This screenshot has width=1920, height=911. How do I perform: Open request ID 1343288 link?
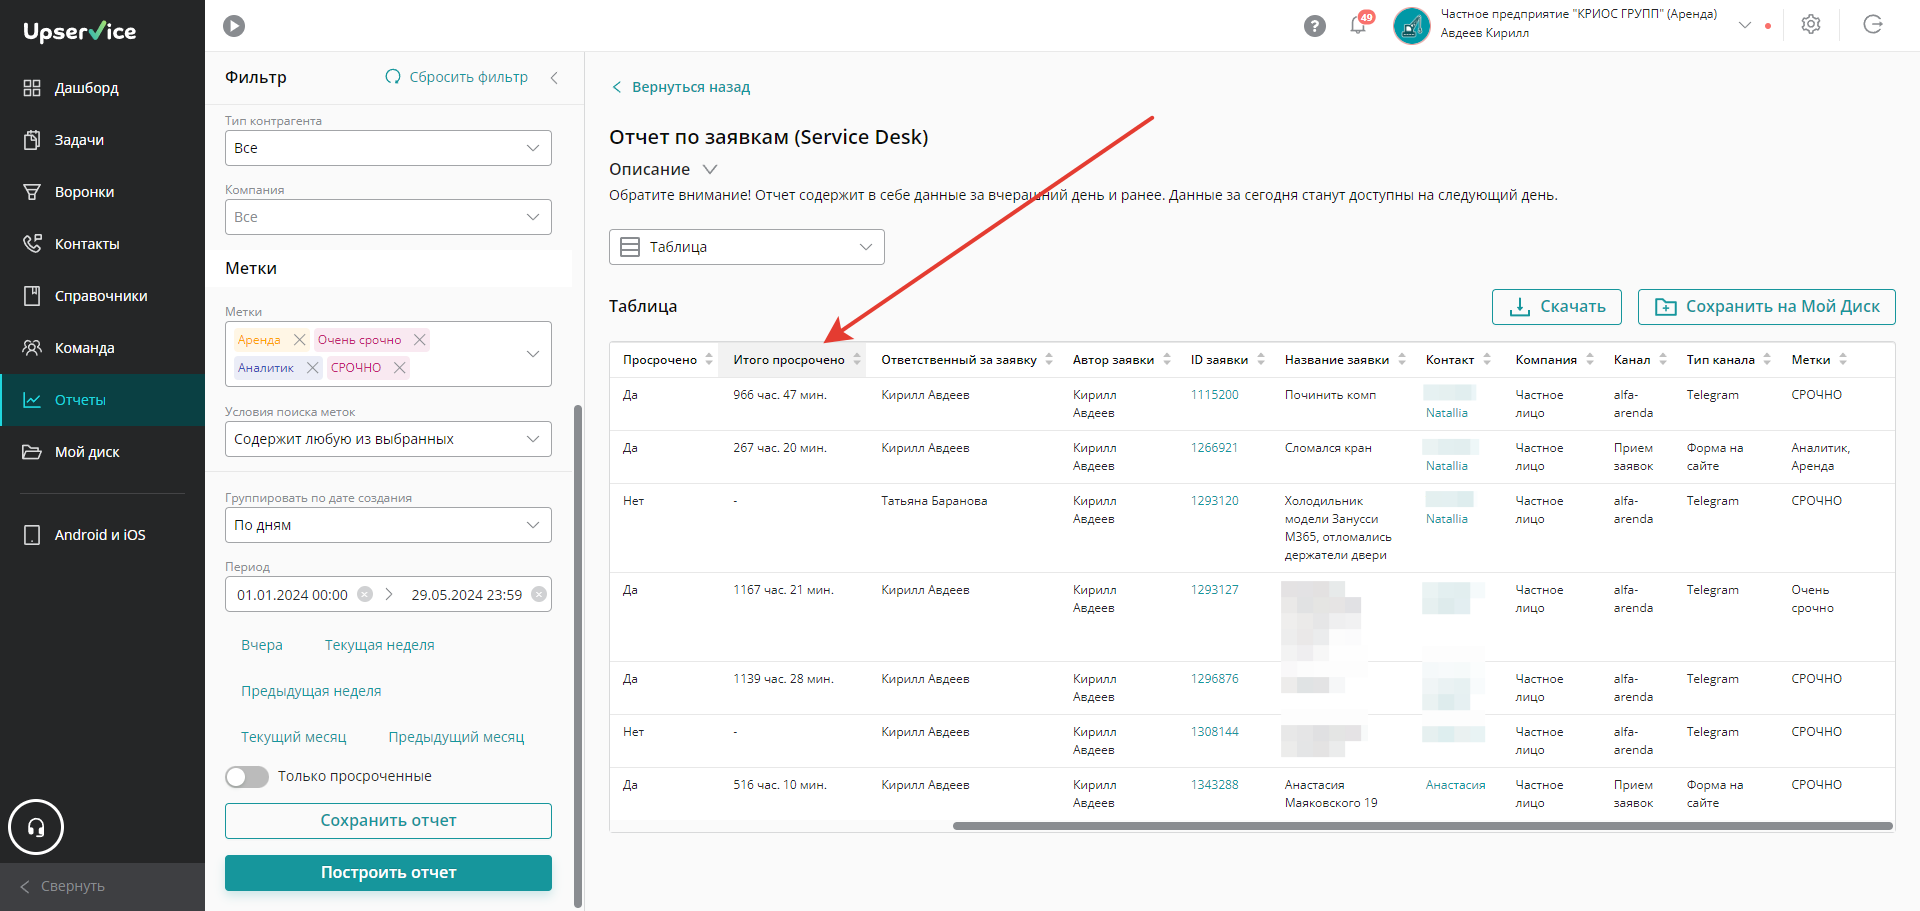click(x=1214, y=785)
